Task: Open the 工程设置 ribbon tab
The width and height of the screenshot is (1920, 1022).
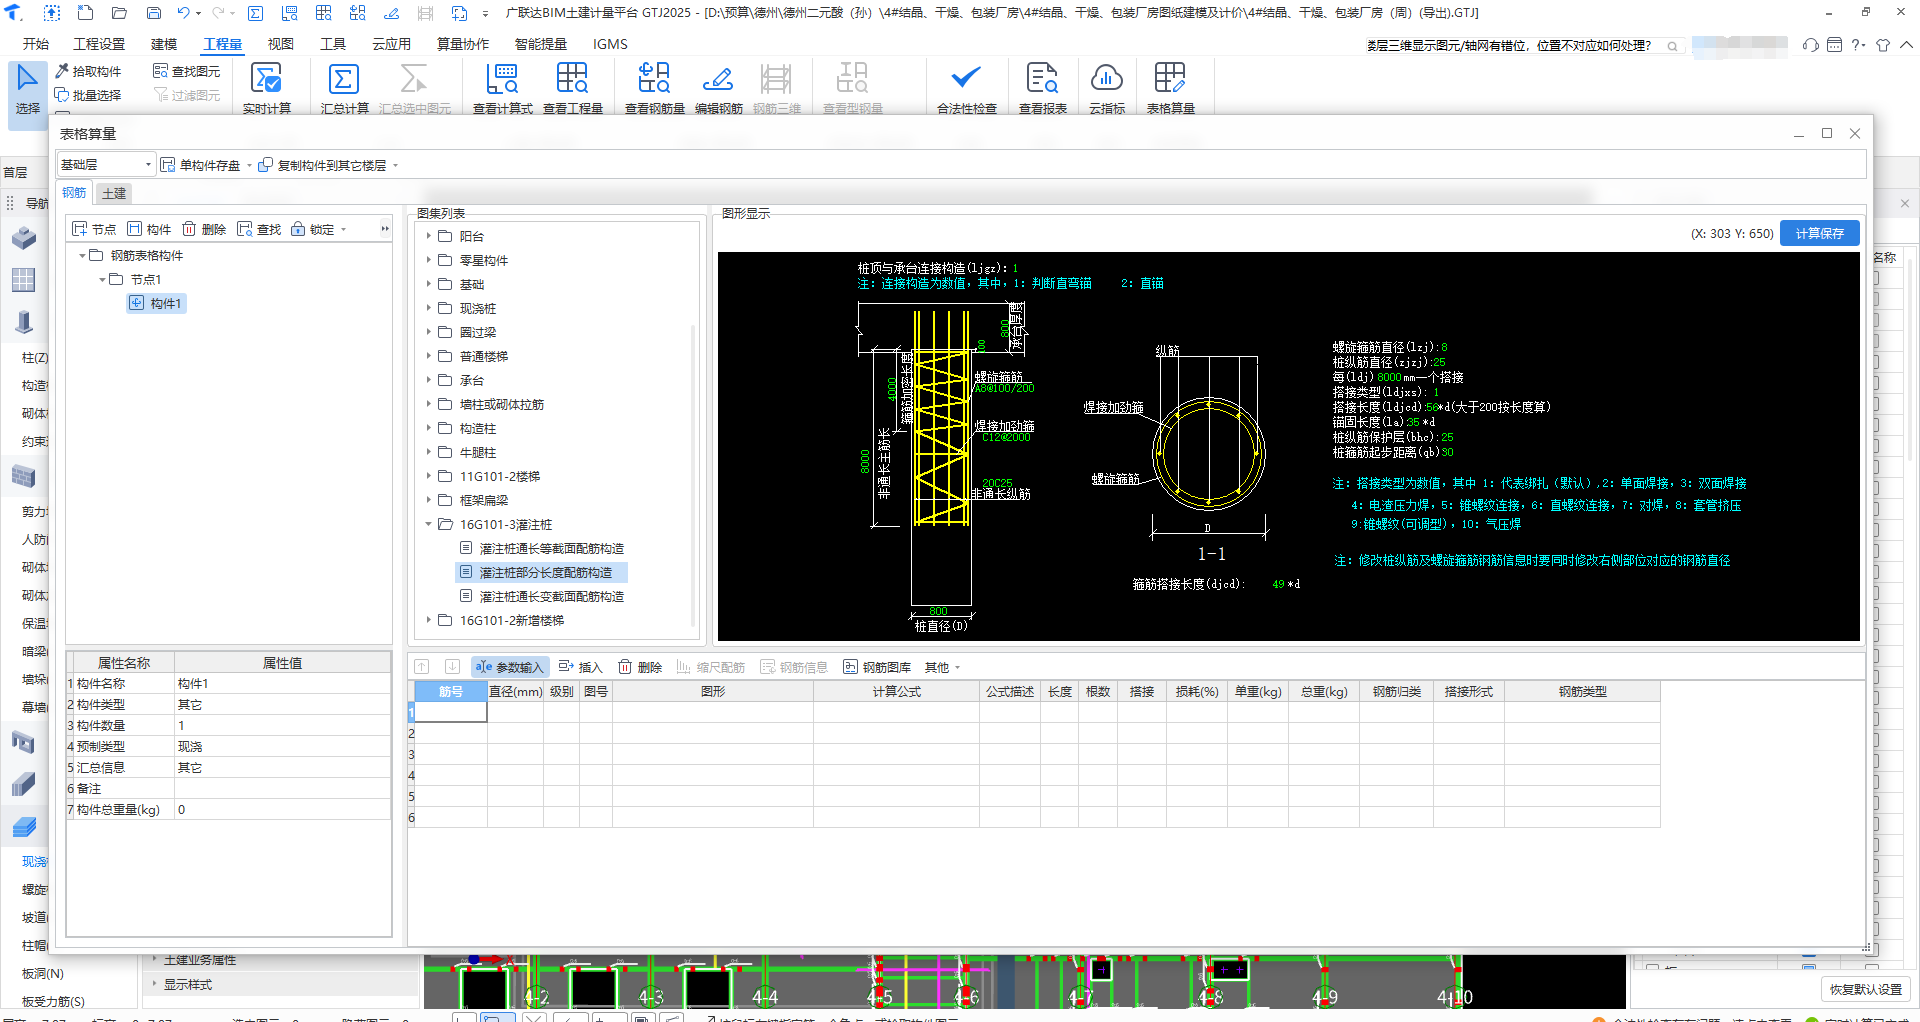Action: click(x=99, y=44)
